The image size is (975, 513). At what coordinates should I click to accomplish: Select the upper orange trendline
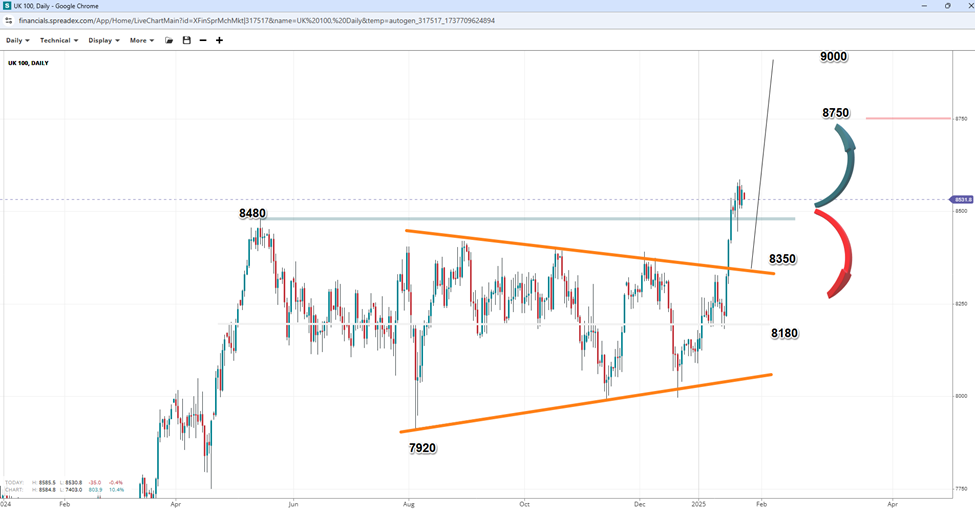(588, 252)
